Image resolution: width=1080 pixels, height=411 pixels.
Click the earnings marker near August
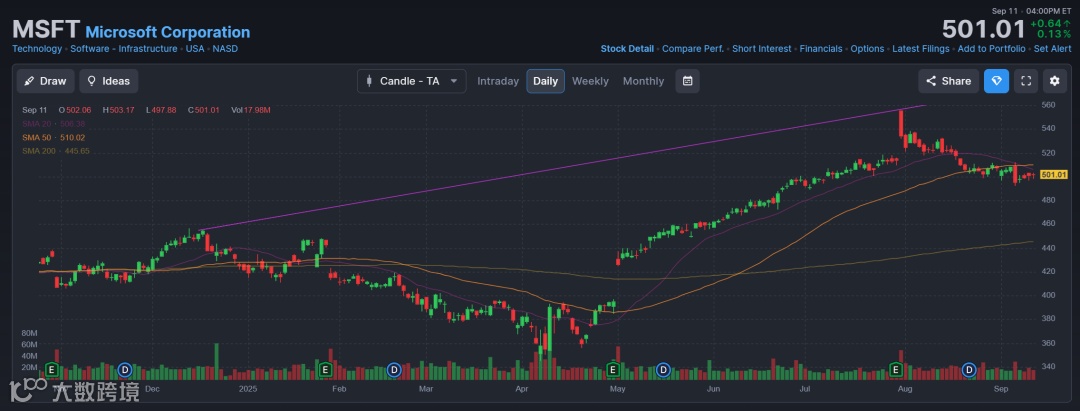[897, 370]
